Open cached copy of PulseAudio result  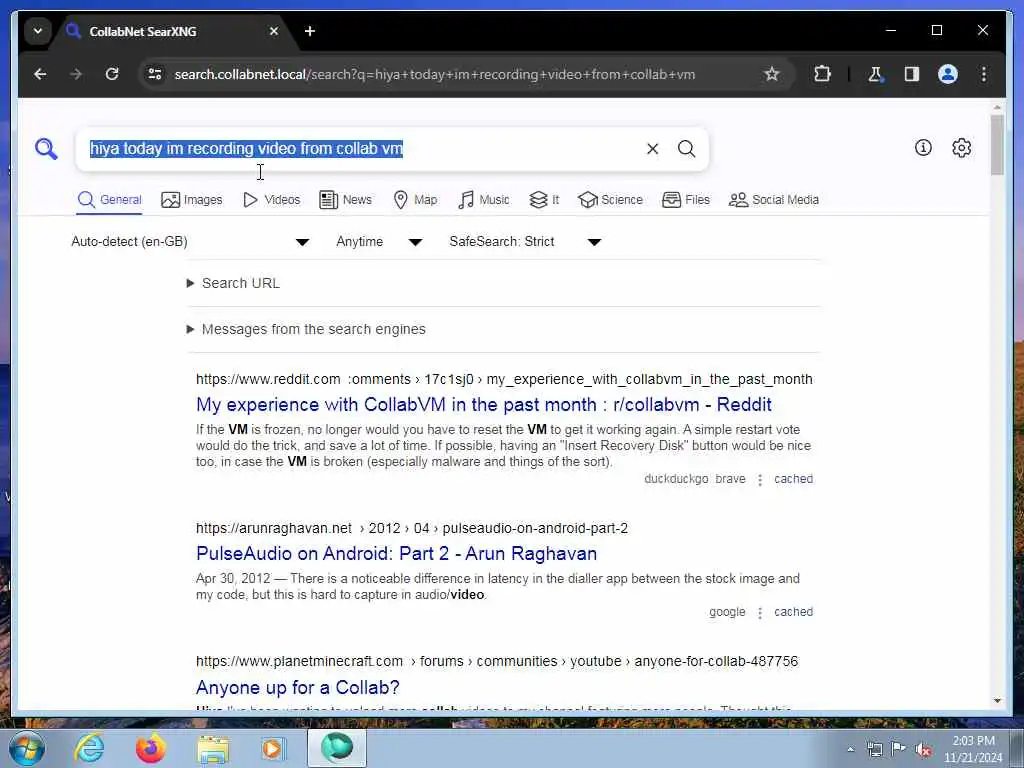click(793, 612)
